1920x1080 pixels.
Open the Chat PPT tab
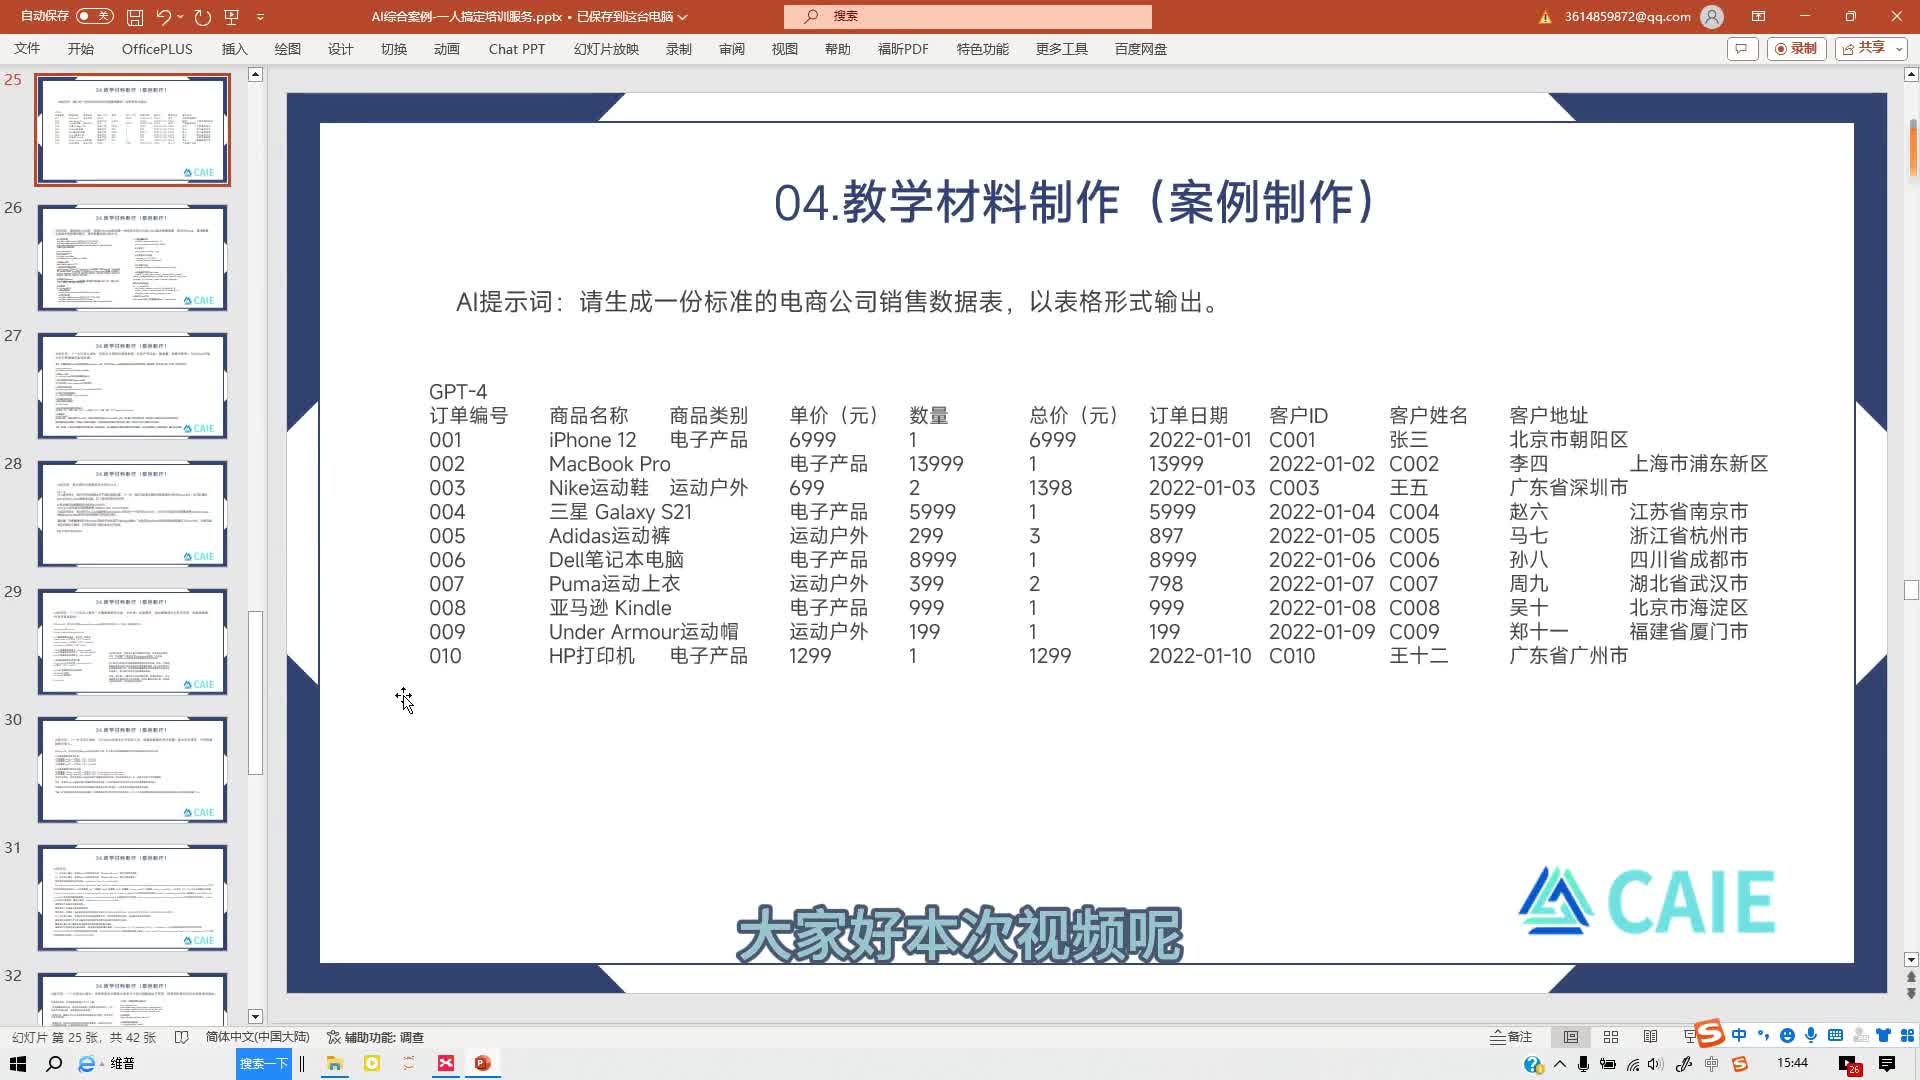click(x=517, y=49)
